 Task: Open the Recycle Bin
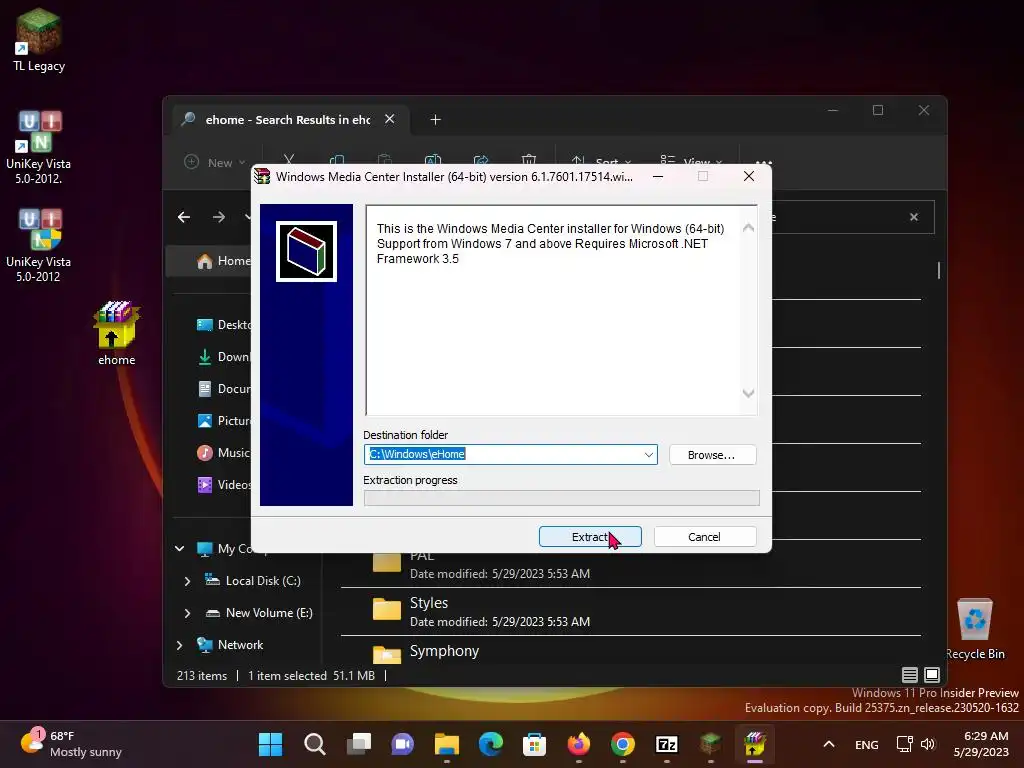(975, 629)
